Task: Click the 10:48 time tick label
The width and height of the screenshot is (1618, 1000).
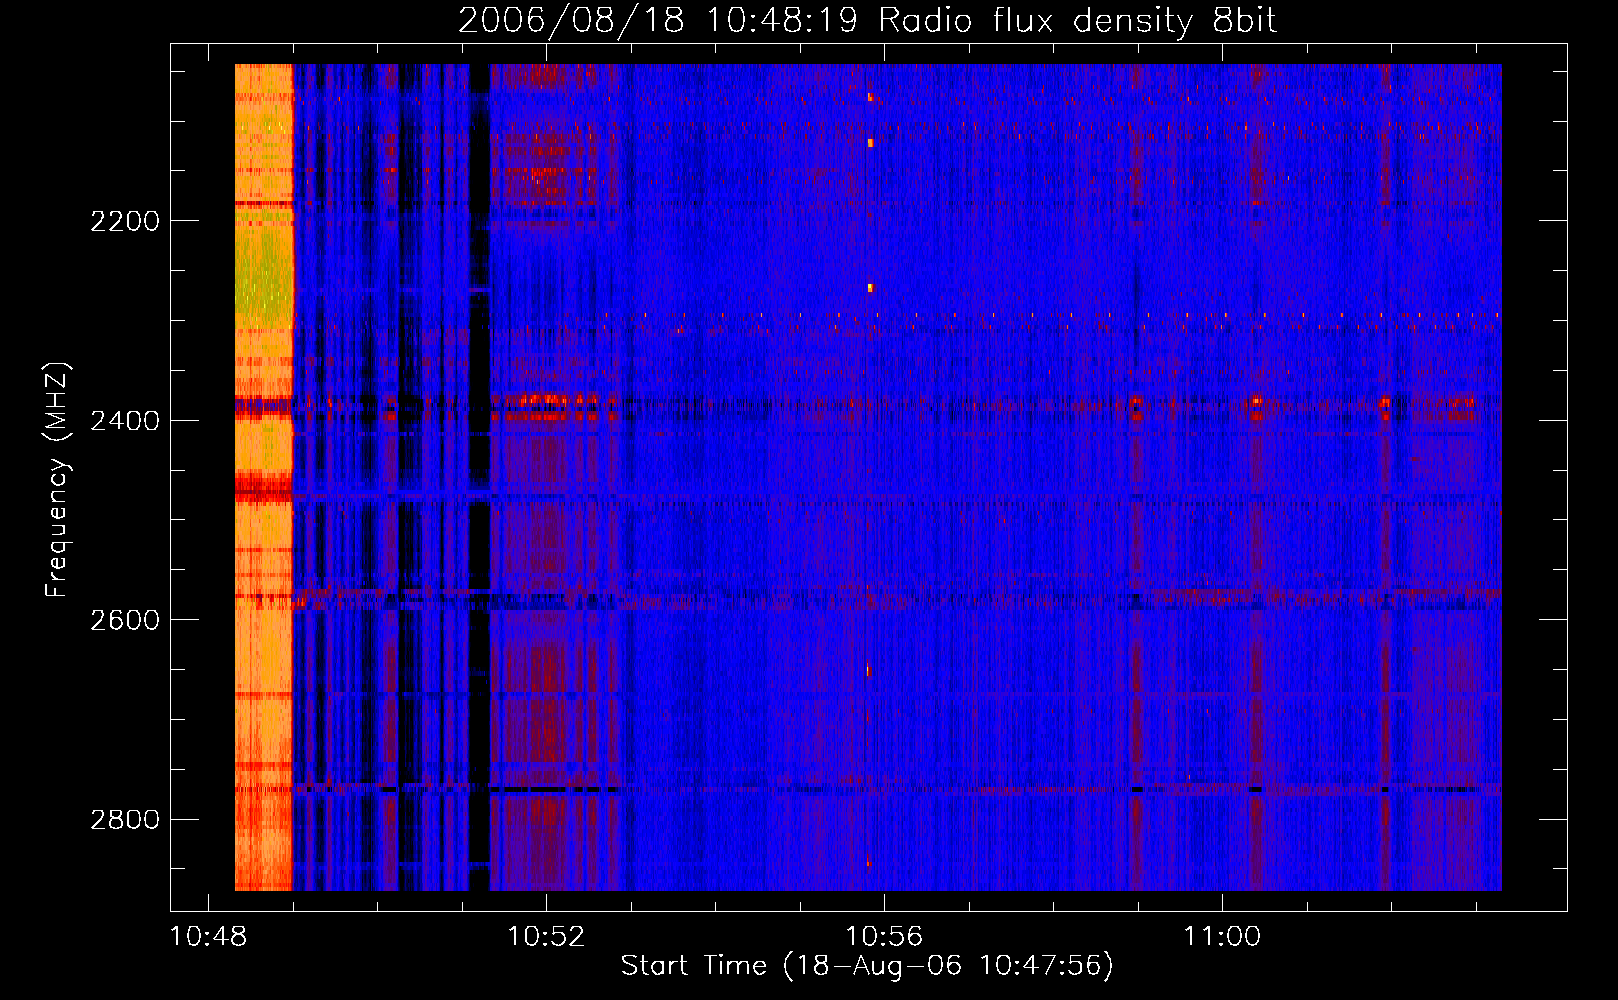Action: 208,937
